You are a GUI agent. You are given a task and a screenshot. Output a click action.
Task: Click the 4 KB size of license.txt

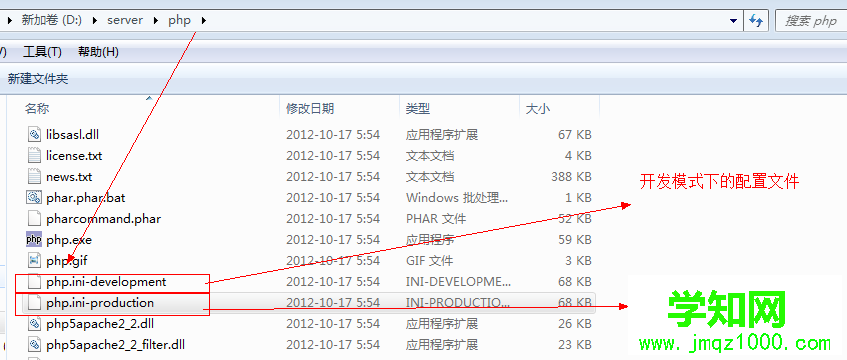[x=578, y=156]
